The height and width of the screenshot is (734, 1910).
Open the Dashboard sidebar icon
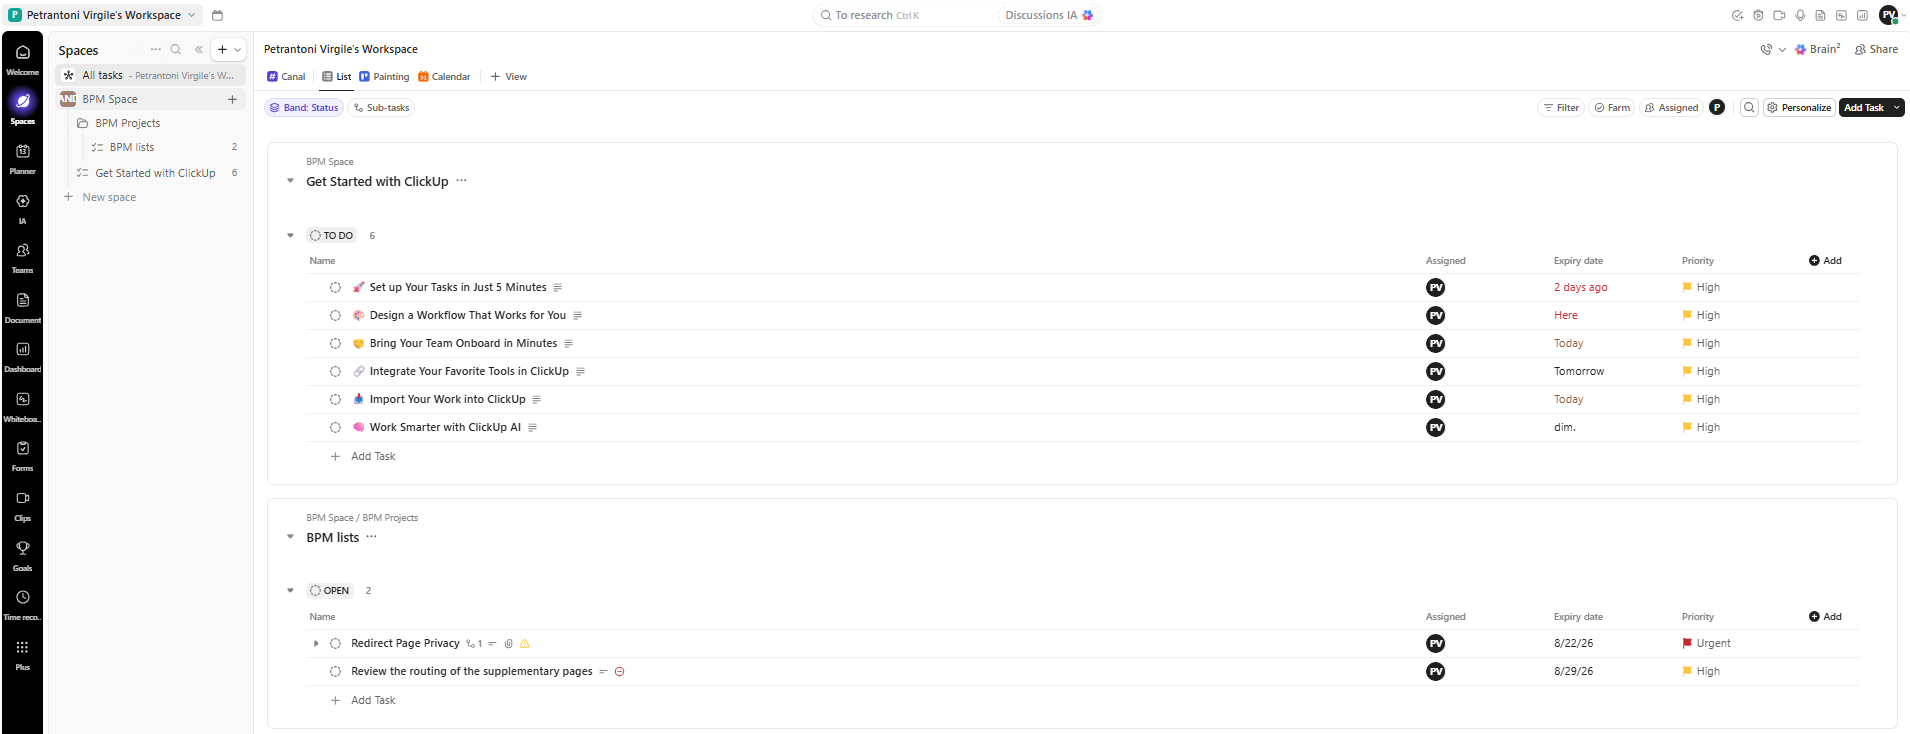(22, 349)
